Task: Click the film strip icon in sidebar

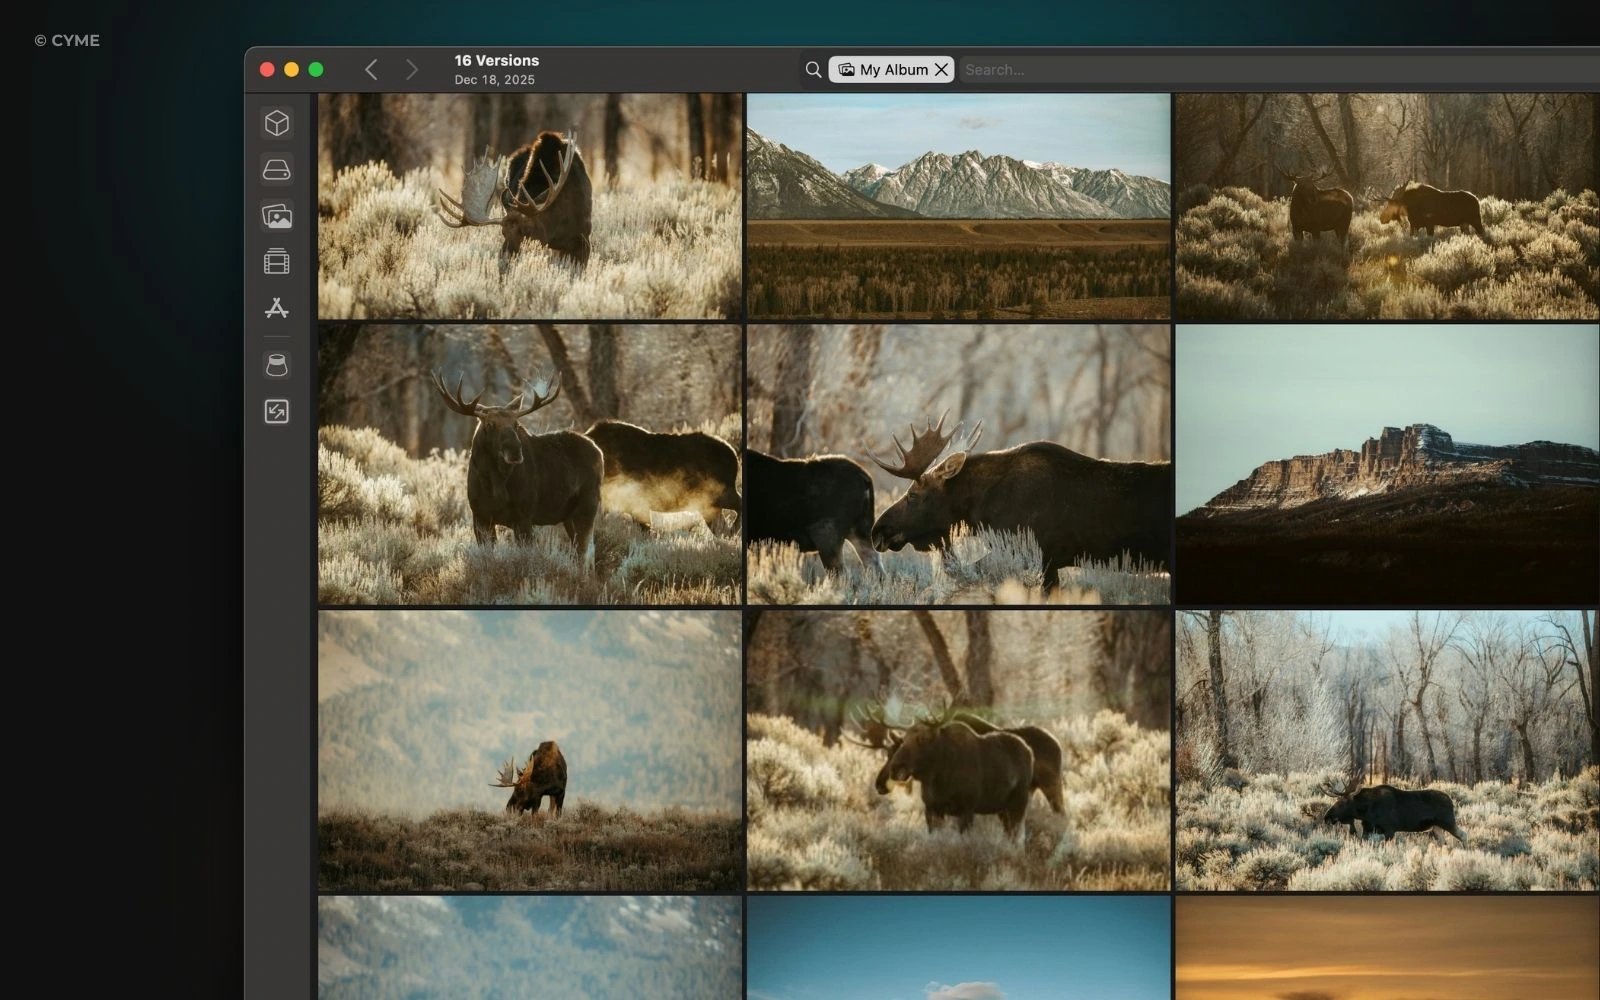Action: (277, 262)
